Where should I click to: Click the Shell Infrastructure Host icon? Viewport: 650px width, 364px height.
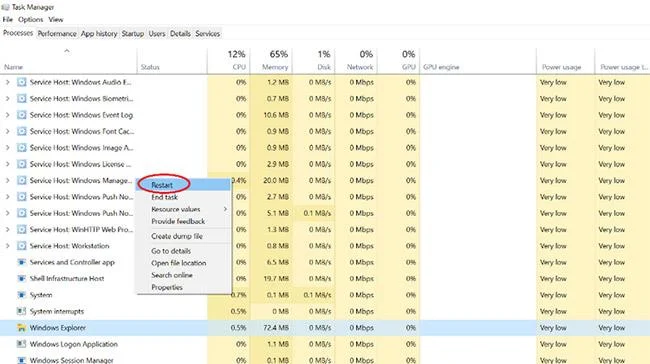22,279
